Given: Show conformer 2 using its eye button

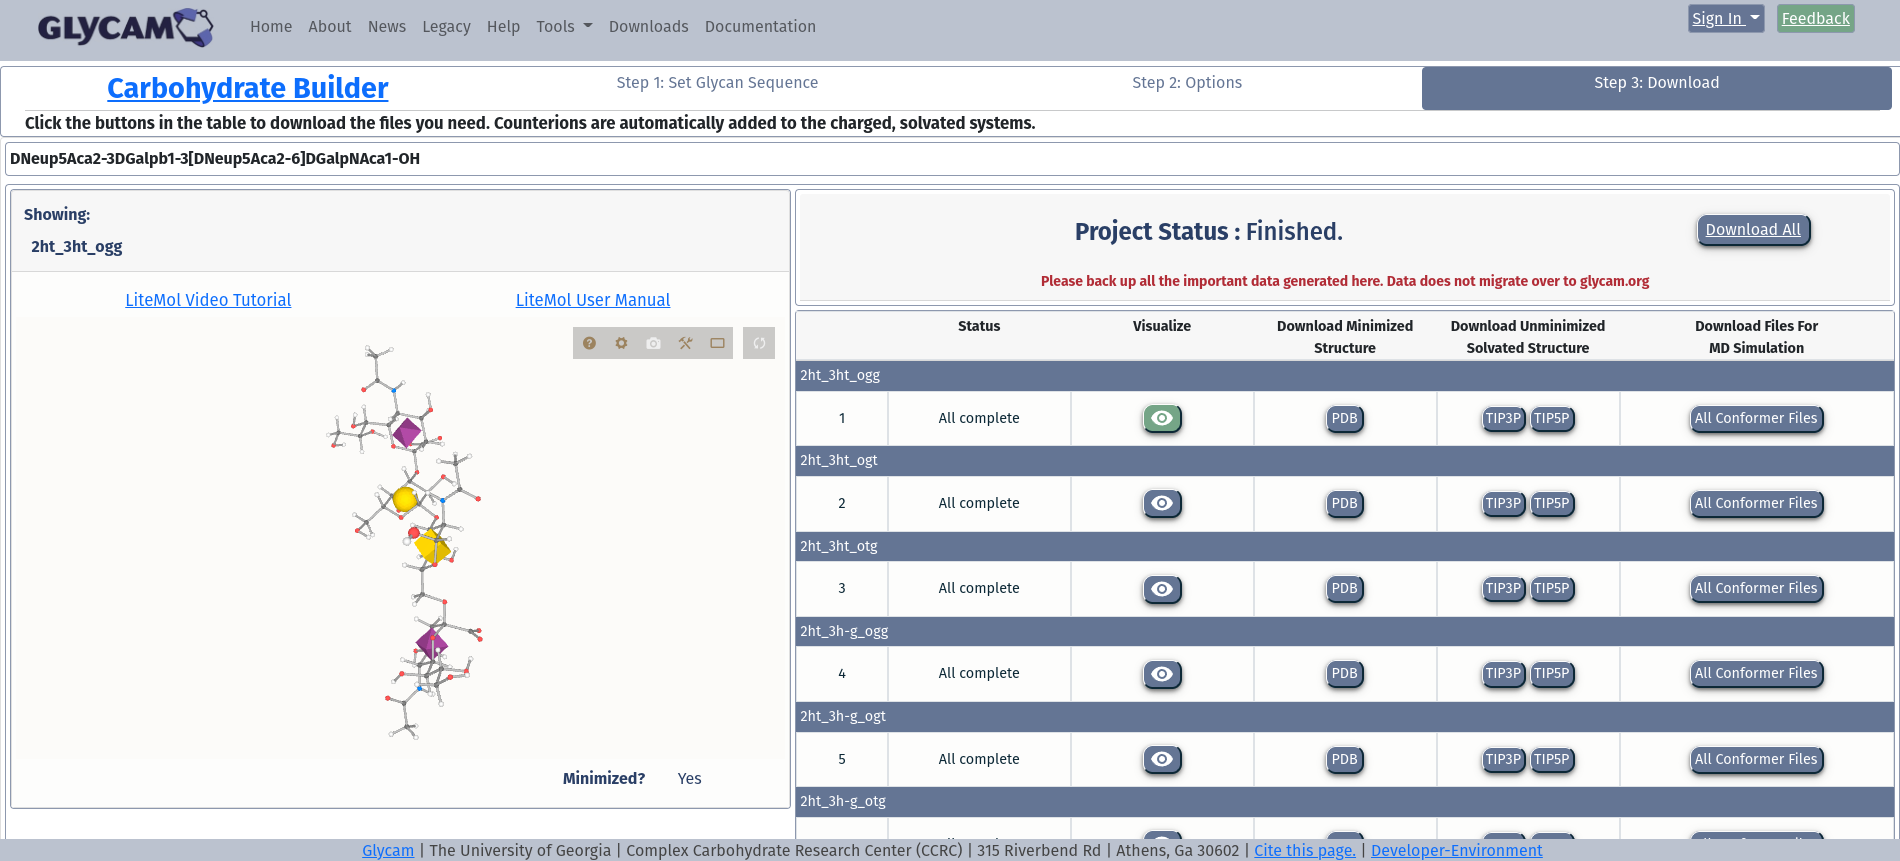Looking at the screenshot, I should pyautogui.click(x=1162, y=504).
